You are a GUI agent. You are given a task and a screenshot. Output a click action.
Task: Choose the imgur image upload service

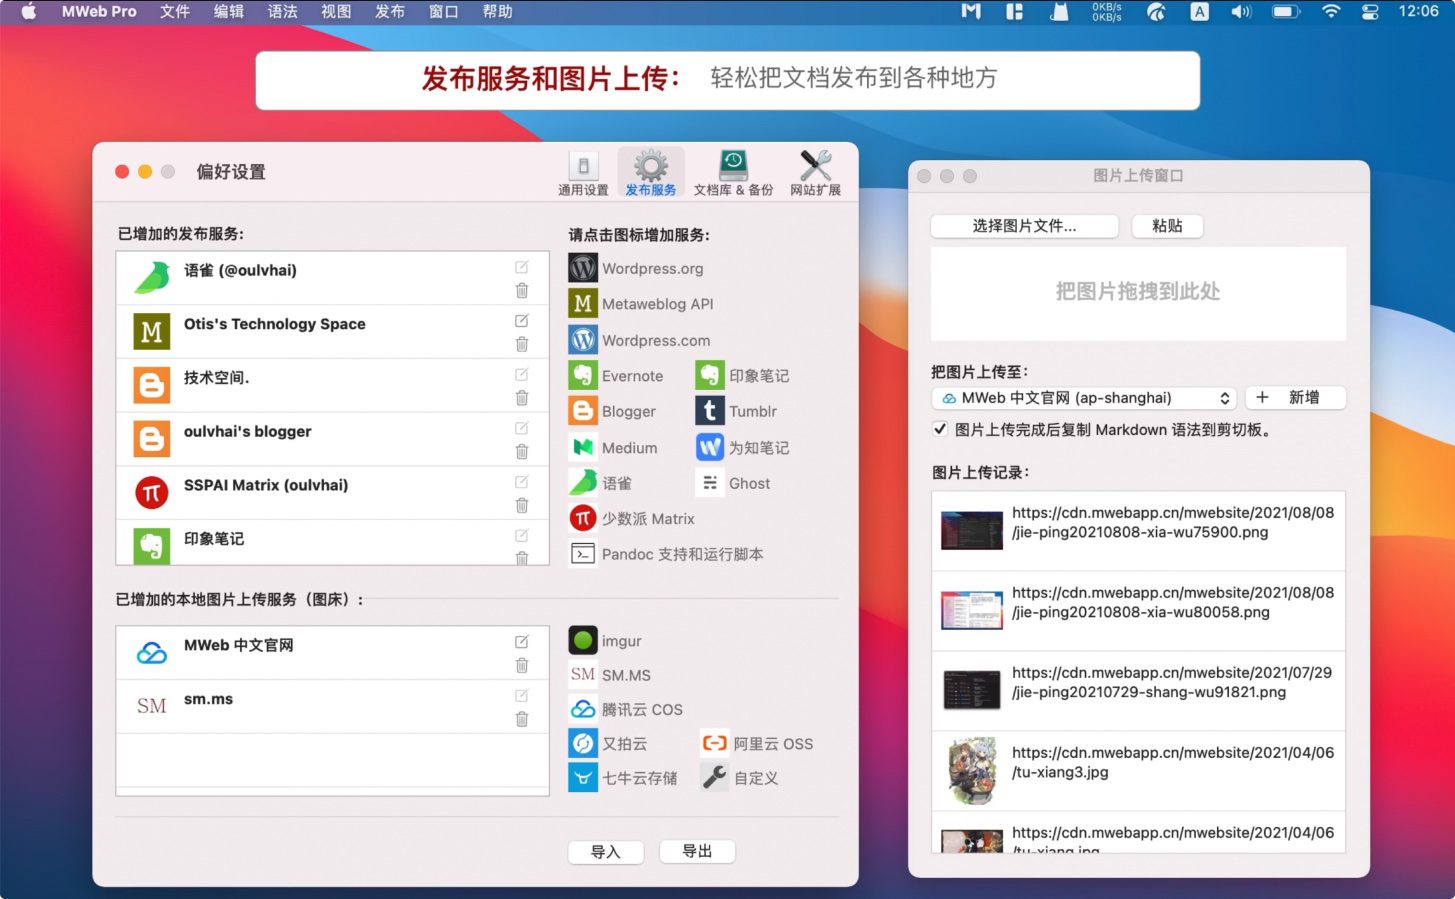[x=583, y=640]
